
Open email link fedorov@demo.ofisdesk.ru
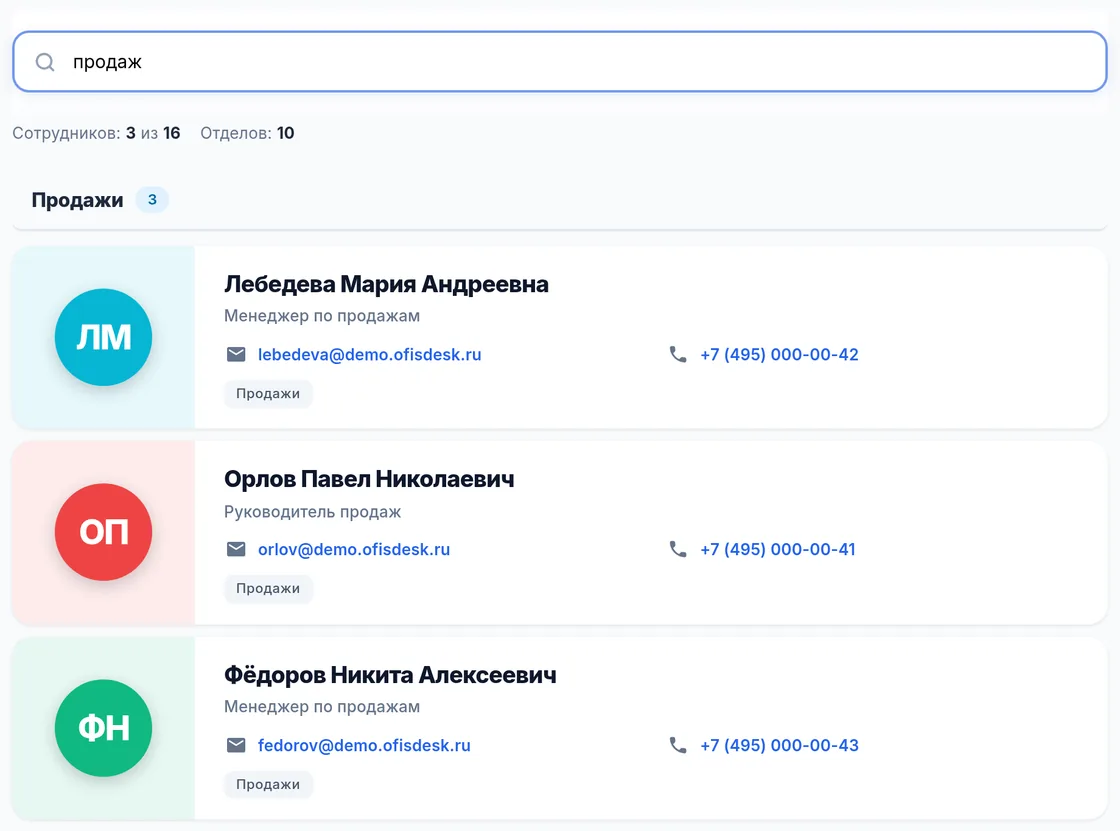coord(364,745)
